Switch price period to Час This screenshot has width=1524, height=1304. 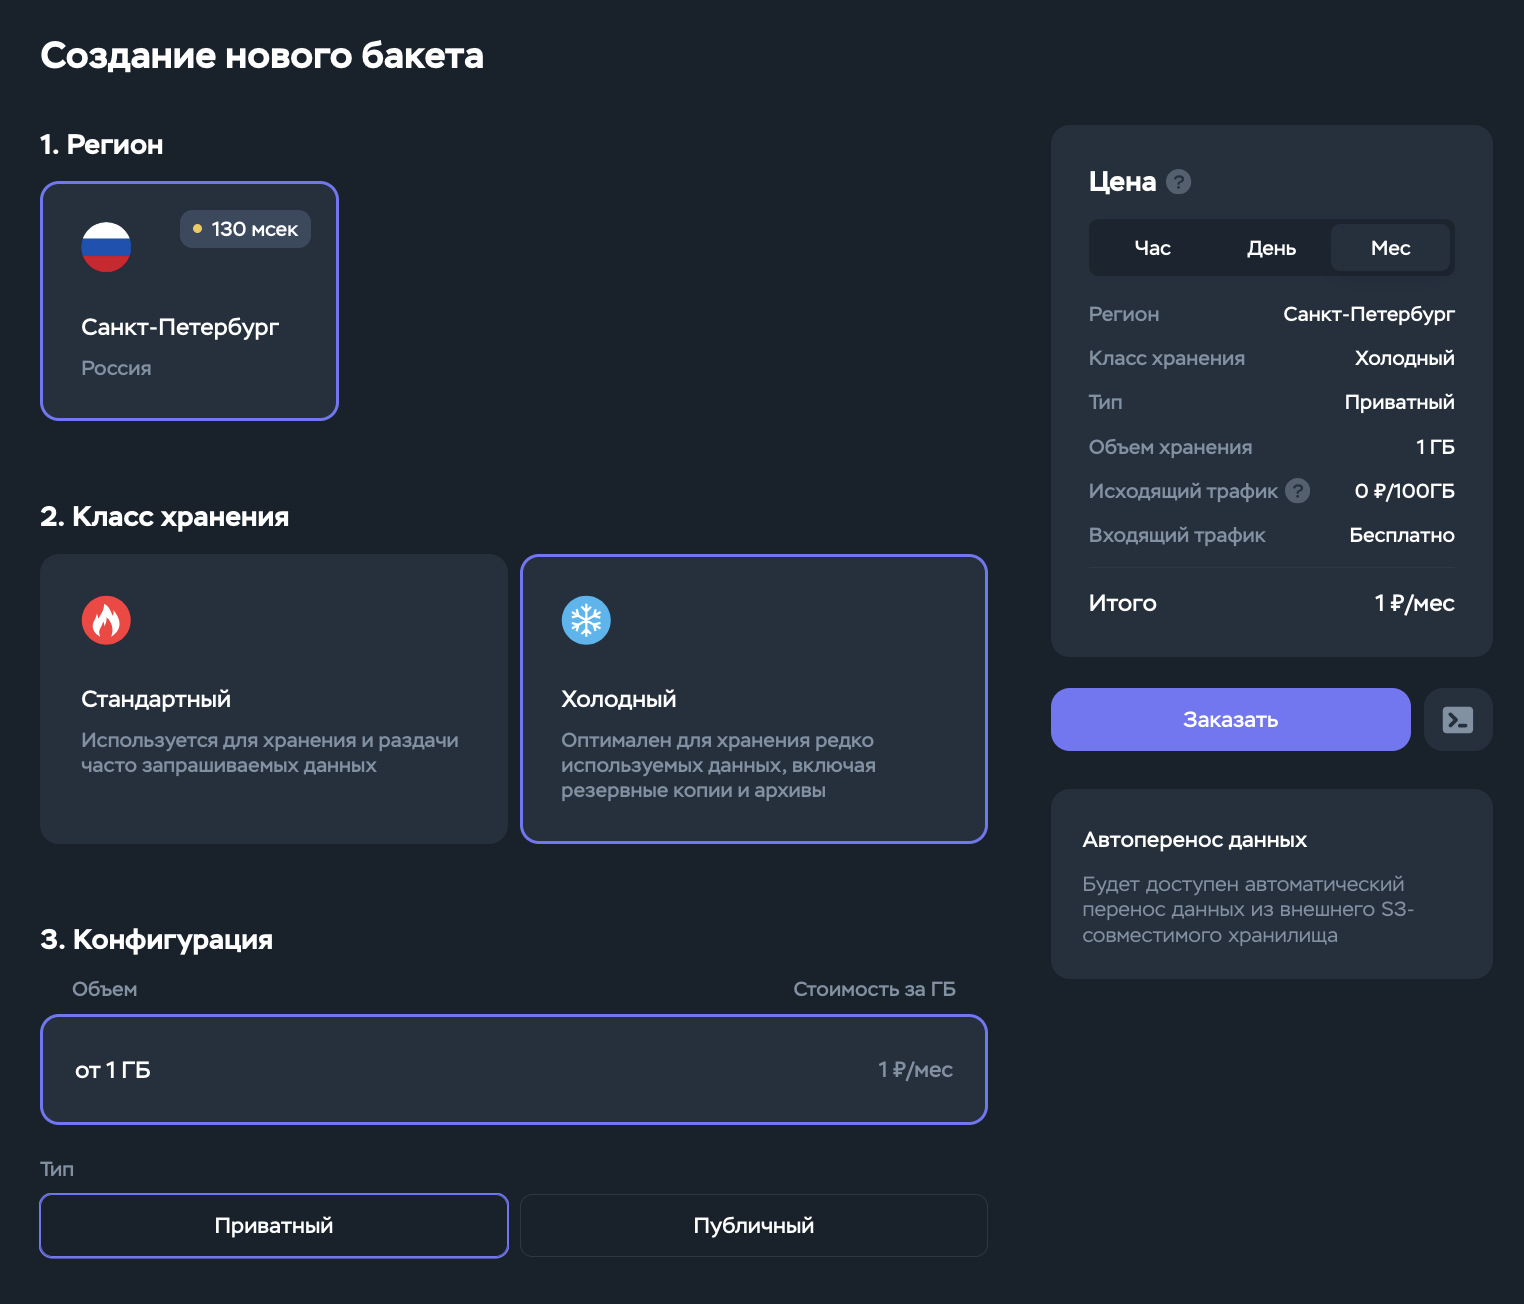click(1152, 248)
